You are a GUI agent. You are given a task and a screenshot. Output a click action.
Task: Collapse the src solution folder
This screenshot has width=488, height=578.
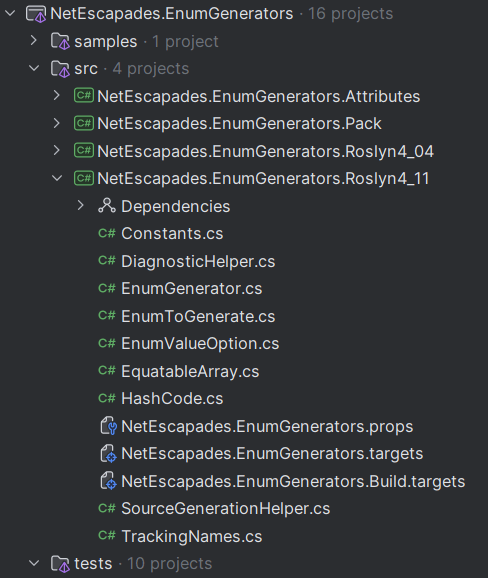tap(34, 69)
